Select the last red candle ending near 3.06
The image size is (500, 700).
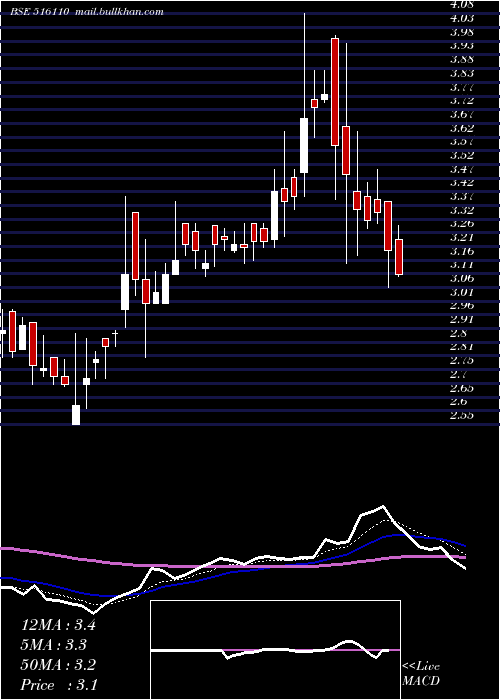point(399,257)
